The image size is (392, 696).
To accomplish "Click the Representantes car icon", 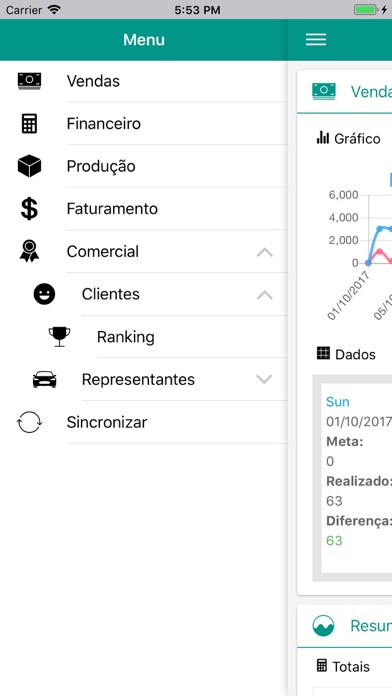I will coord(44,380).
